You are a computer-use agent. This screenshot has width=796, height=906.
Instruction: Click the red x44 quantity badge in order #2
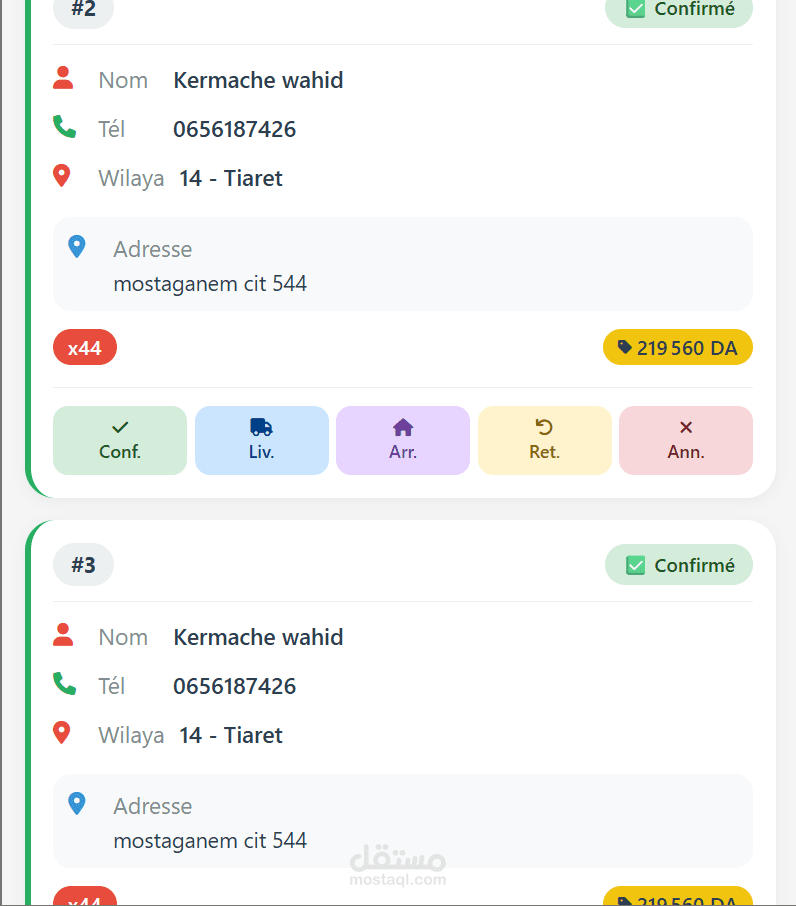(85, 348)
